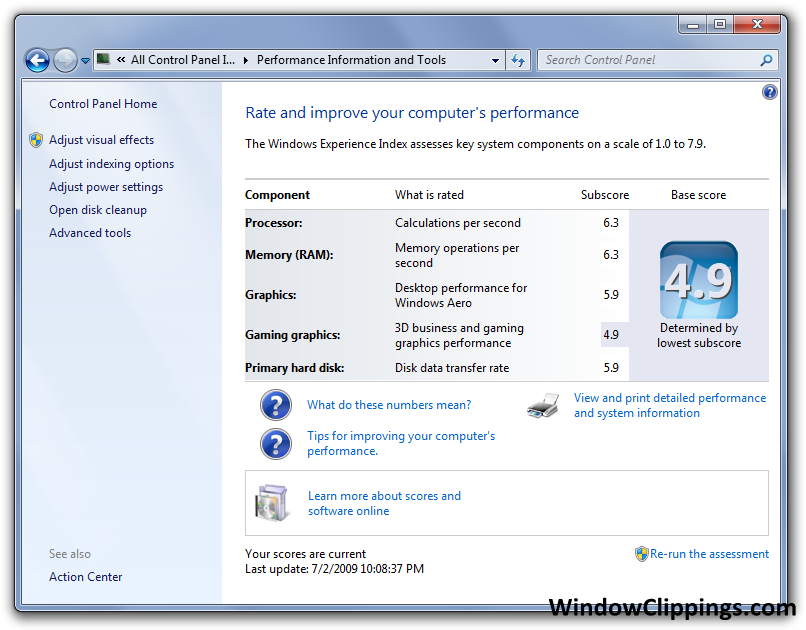
Task: Click the 'Your scores are current' status text
Action: point(305,554)
